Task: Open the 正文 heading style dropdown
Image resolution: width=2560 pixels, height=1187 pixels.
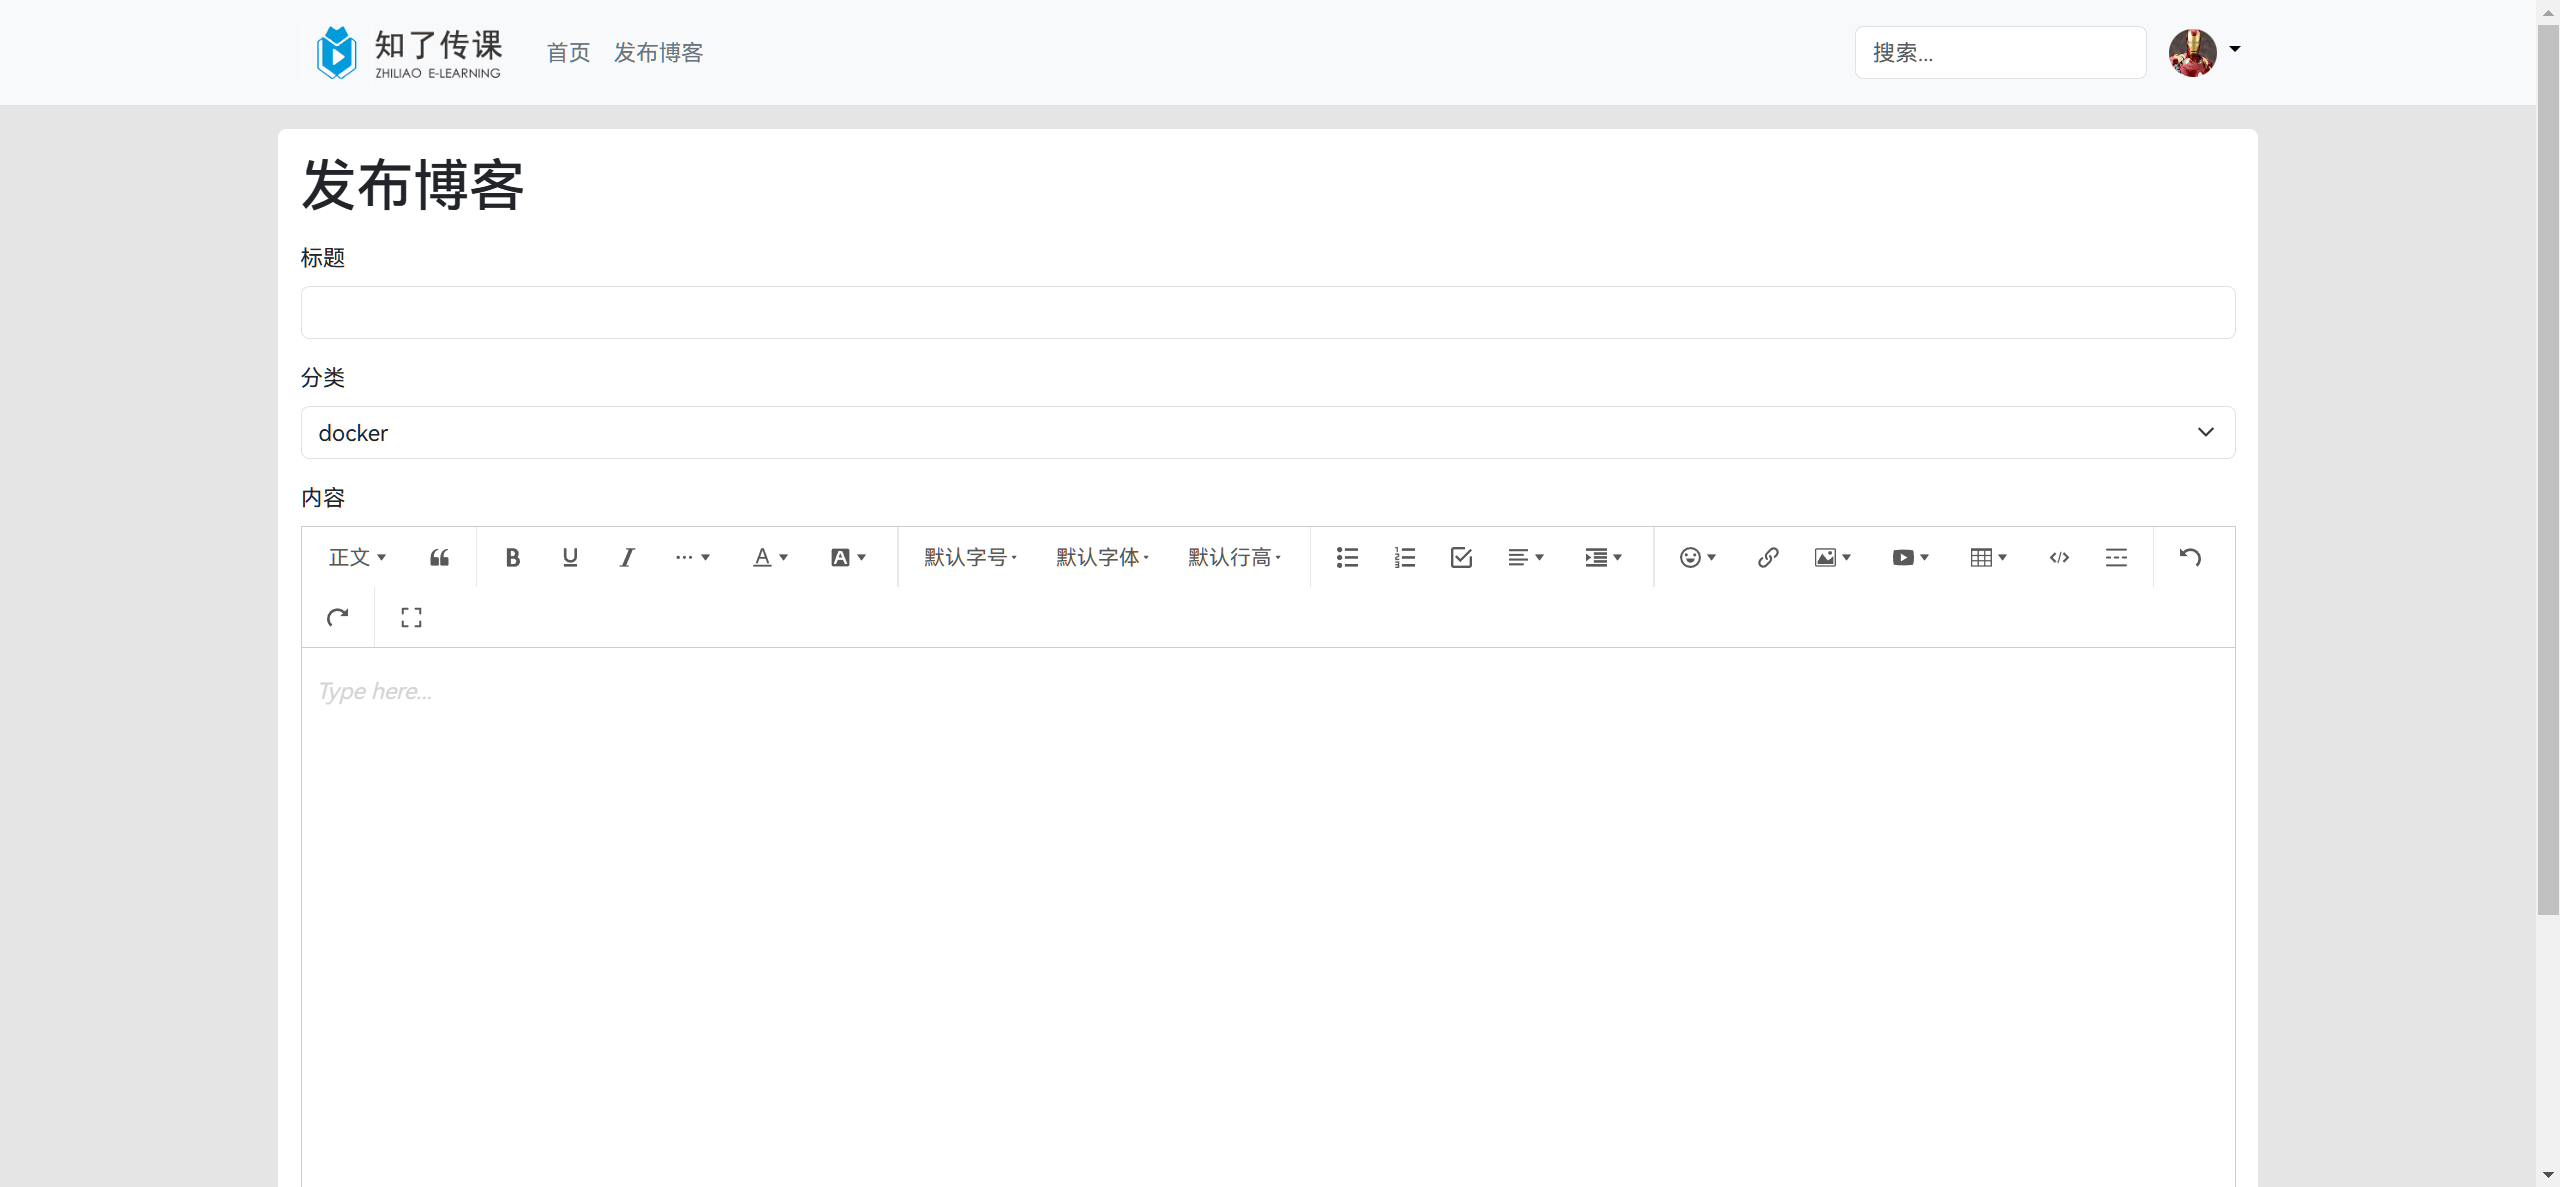Action: [x=358, y=557]
